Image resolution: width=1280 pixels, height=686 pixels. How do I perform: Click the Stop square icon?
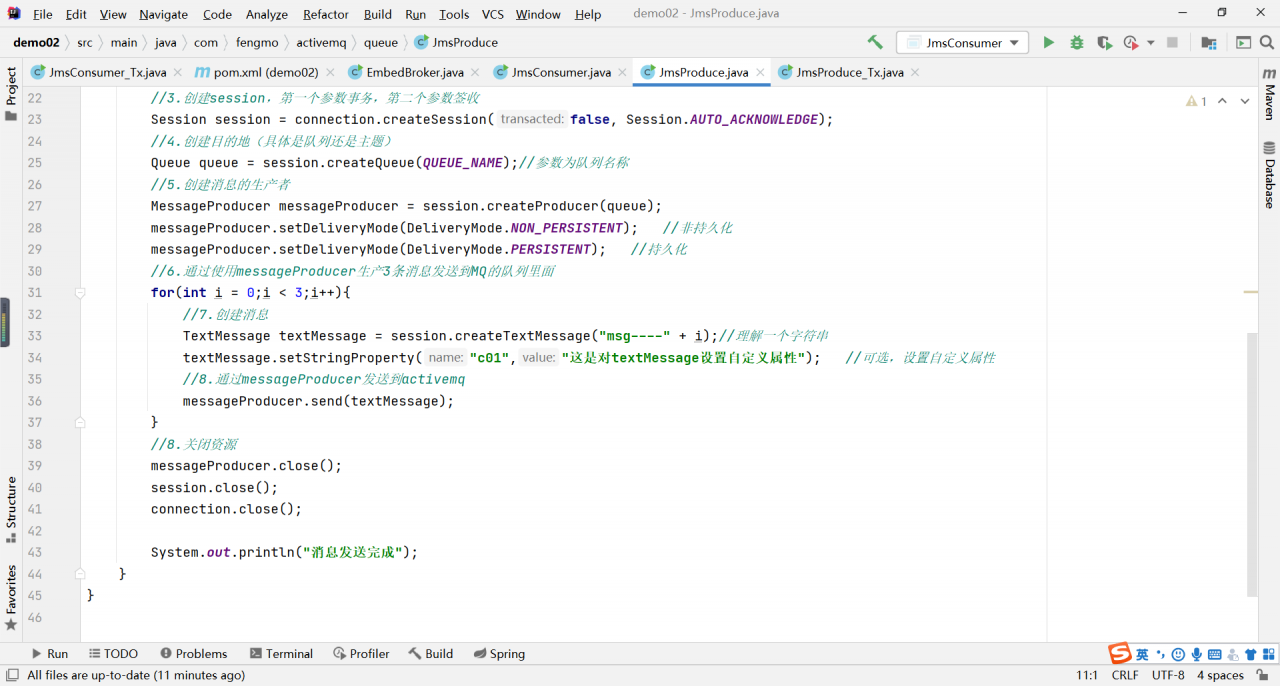(x=1172, y=42)
